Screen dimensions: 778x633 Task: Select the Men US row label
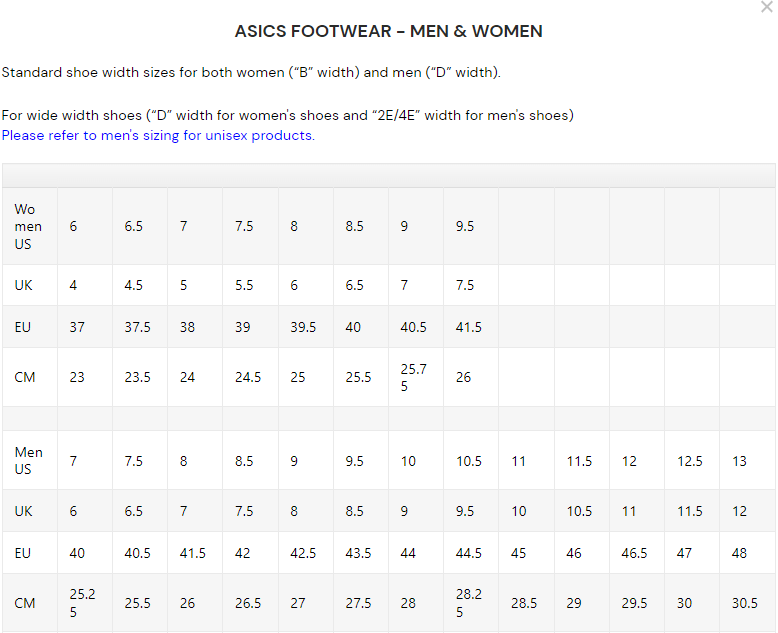click(x=28, y=461)
